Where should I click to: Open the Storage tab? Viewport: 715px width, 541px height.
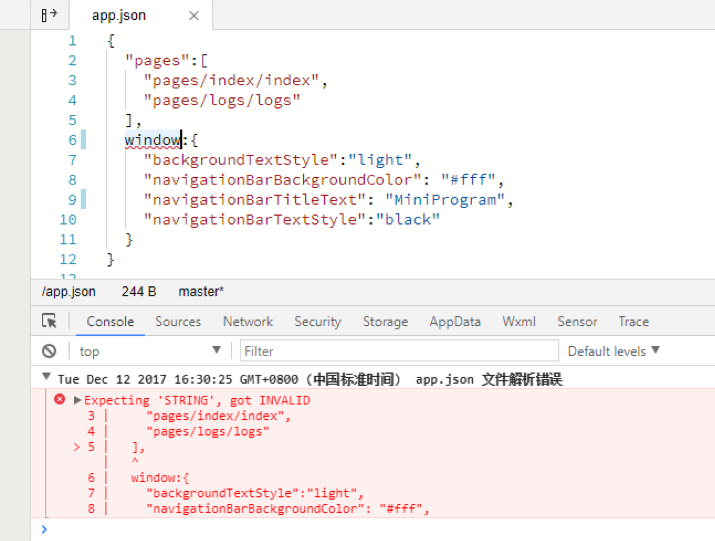(x=385, y=321)
